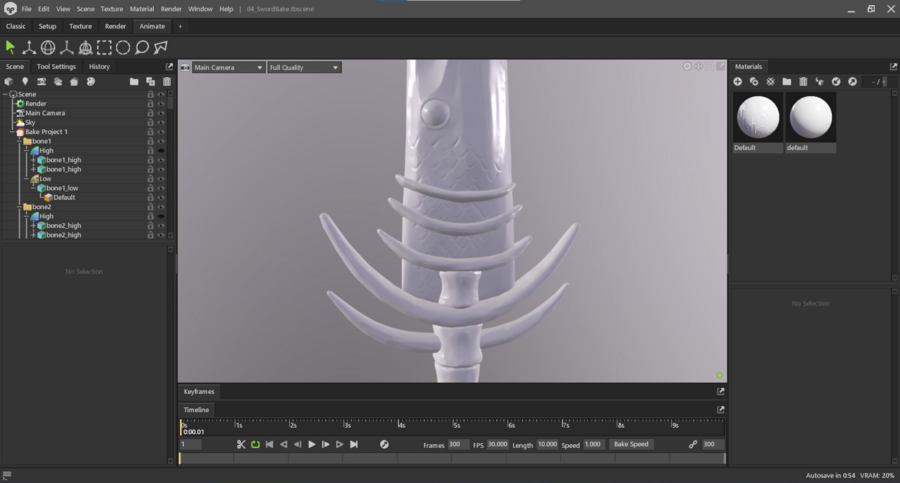Screen dimensions: 900x483
Task: Click the timeline scrub bar below controls
Action: 452,458
